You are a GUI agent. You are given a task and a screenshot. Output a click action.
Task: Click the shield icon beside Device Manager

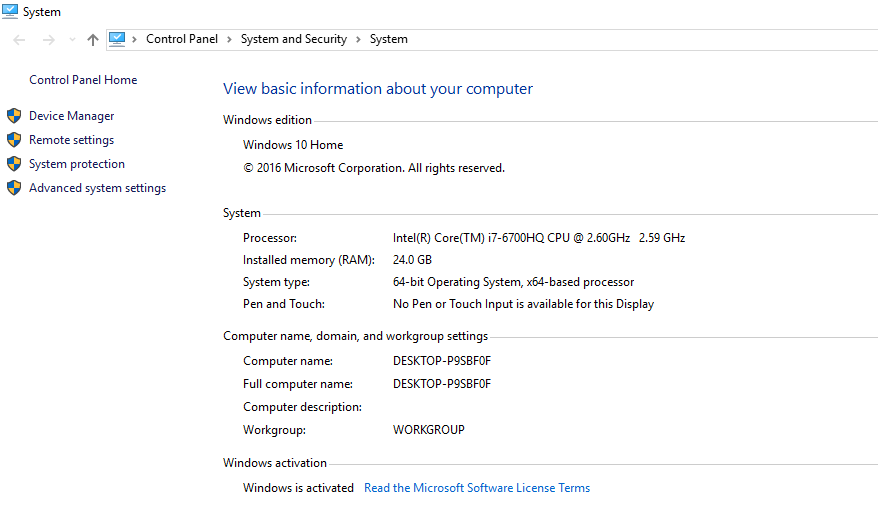[x=14, y=116]
